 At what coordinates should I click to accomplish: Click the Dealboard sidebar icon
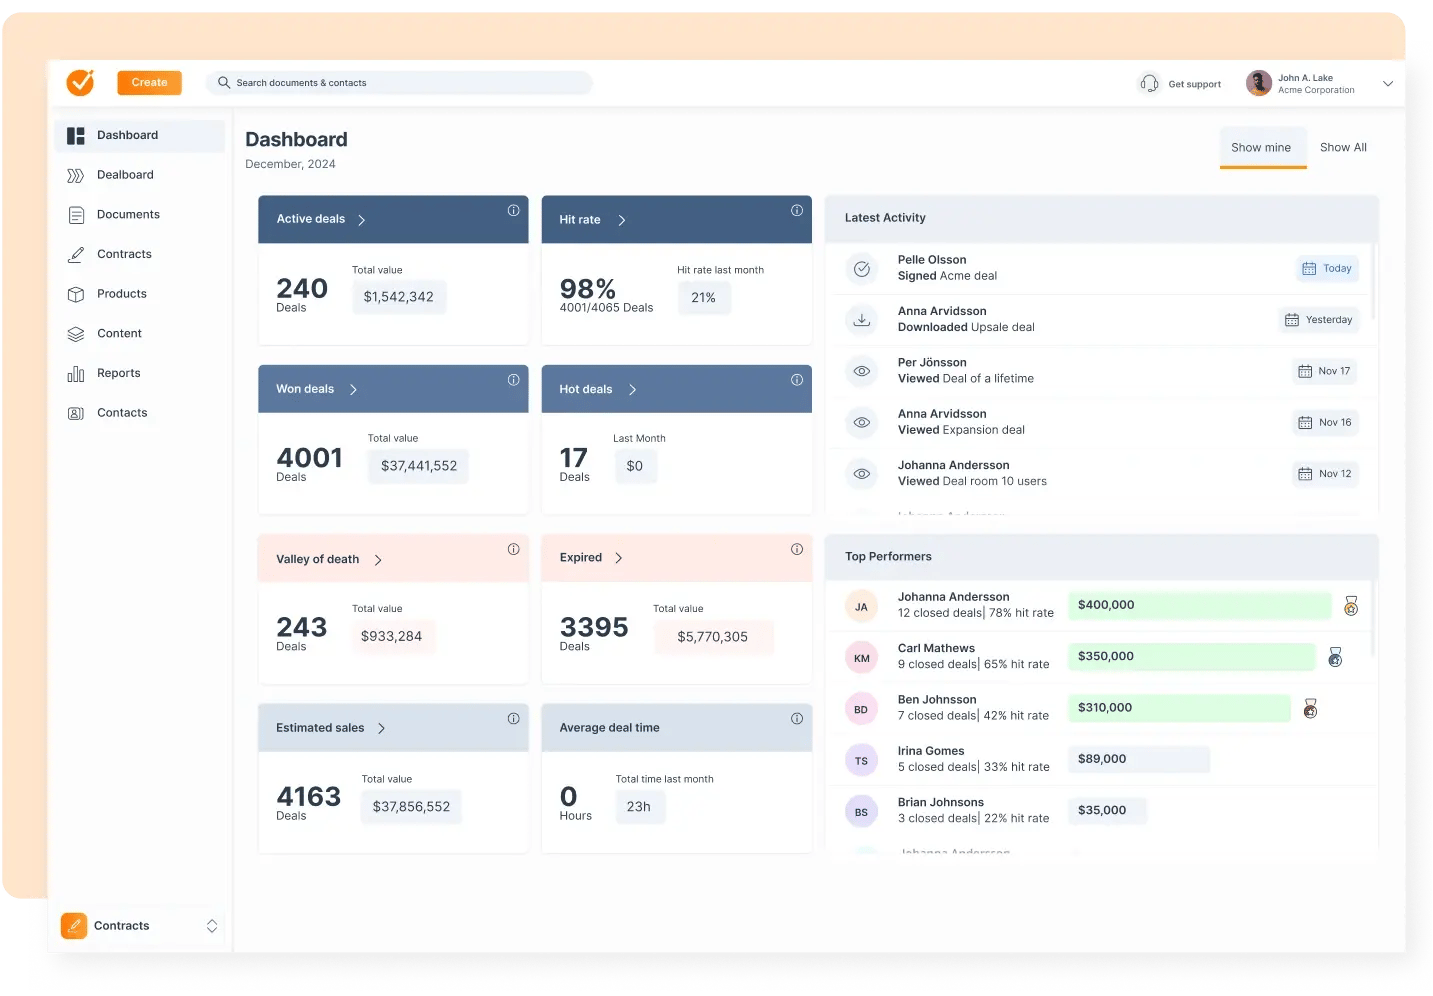point(76,175)
